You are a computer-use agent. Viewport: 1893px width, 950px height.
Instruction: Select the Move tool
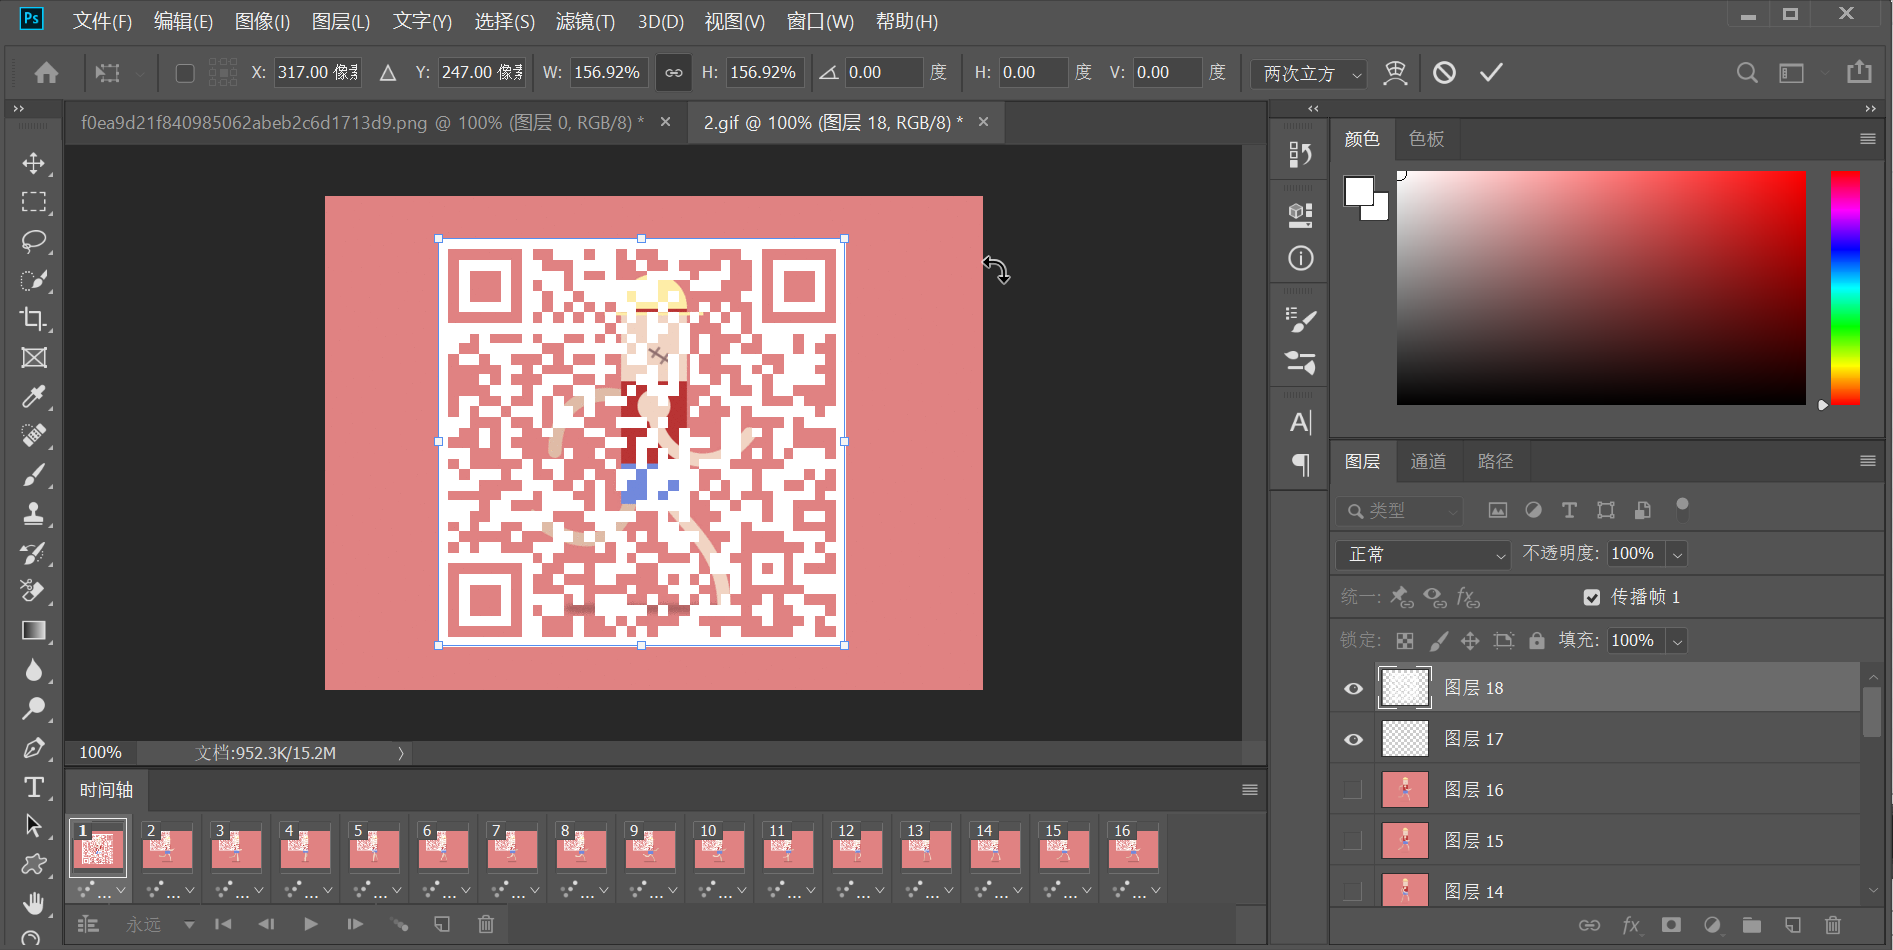pyautogui.click(x=34, y=163)
